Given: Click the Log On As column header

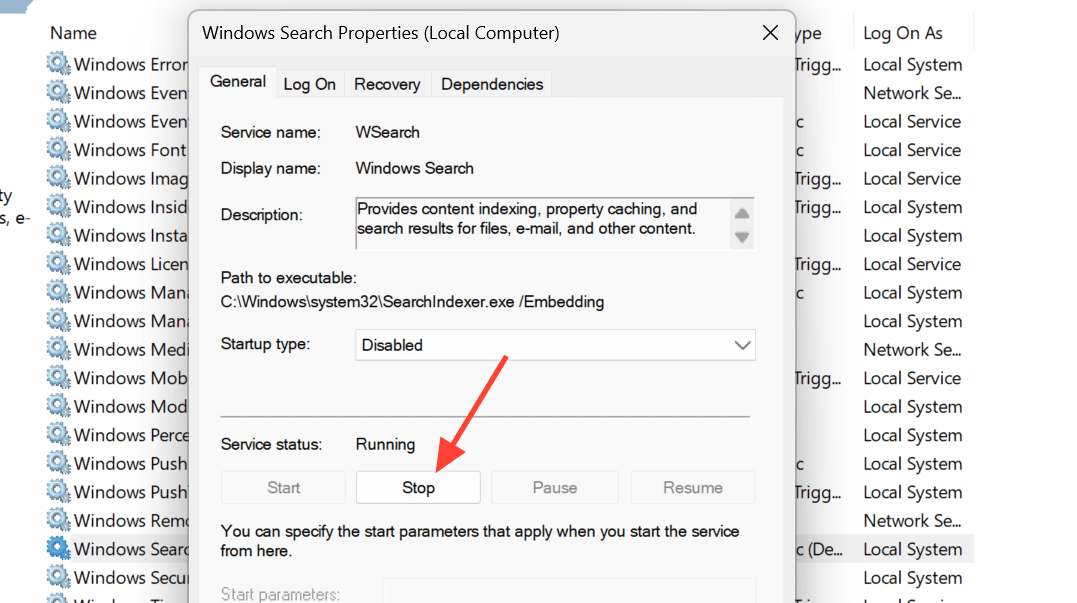Looking at the screenshot, I should (903, 33).
